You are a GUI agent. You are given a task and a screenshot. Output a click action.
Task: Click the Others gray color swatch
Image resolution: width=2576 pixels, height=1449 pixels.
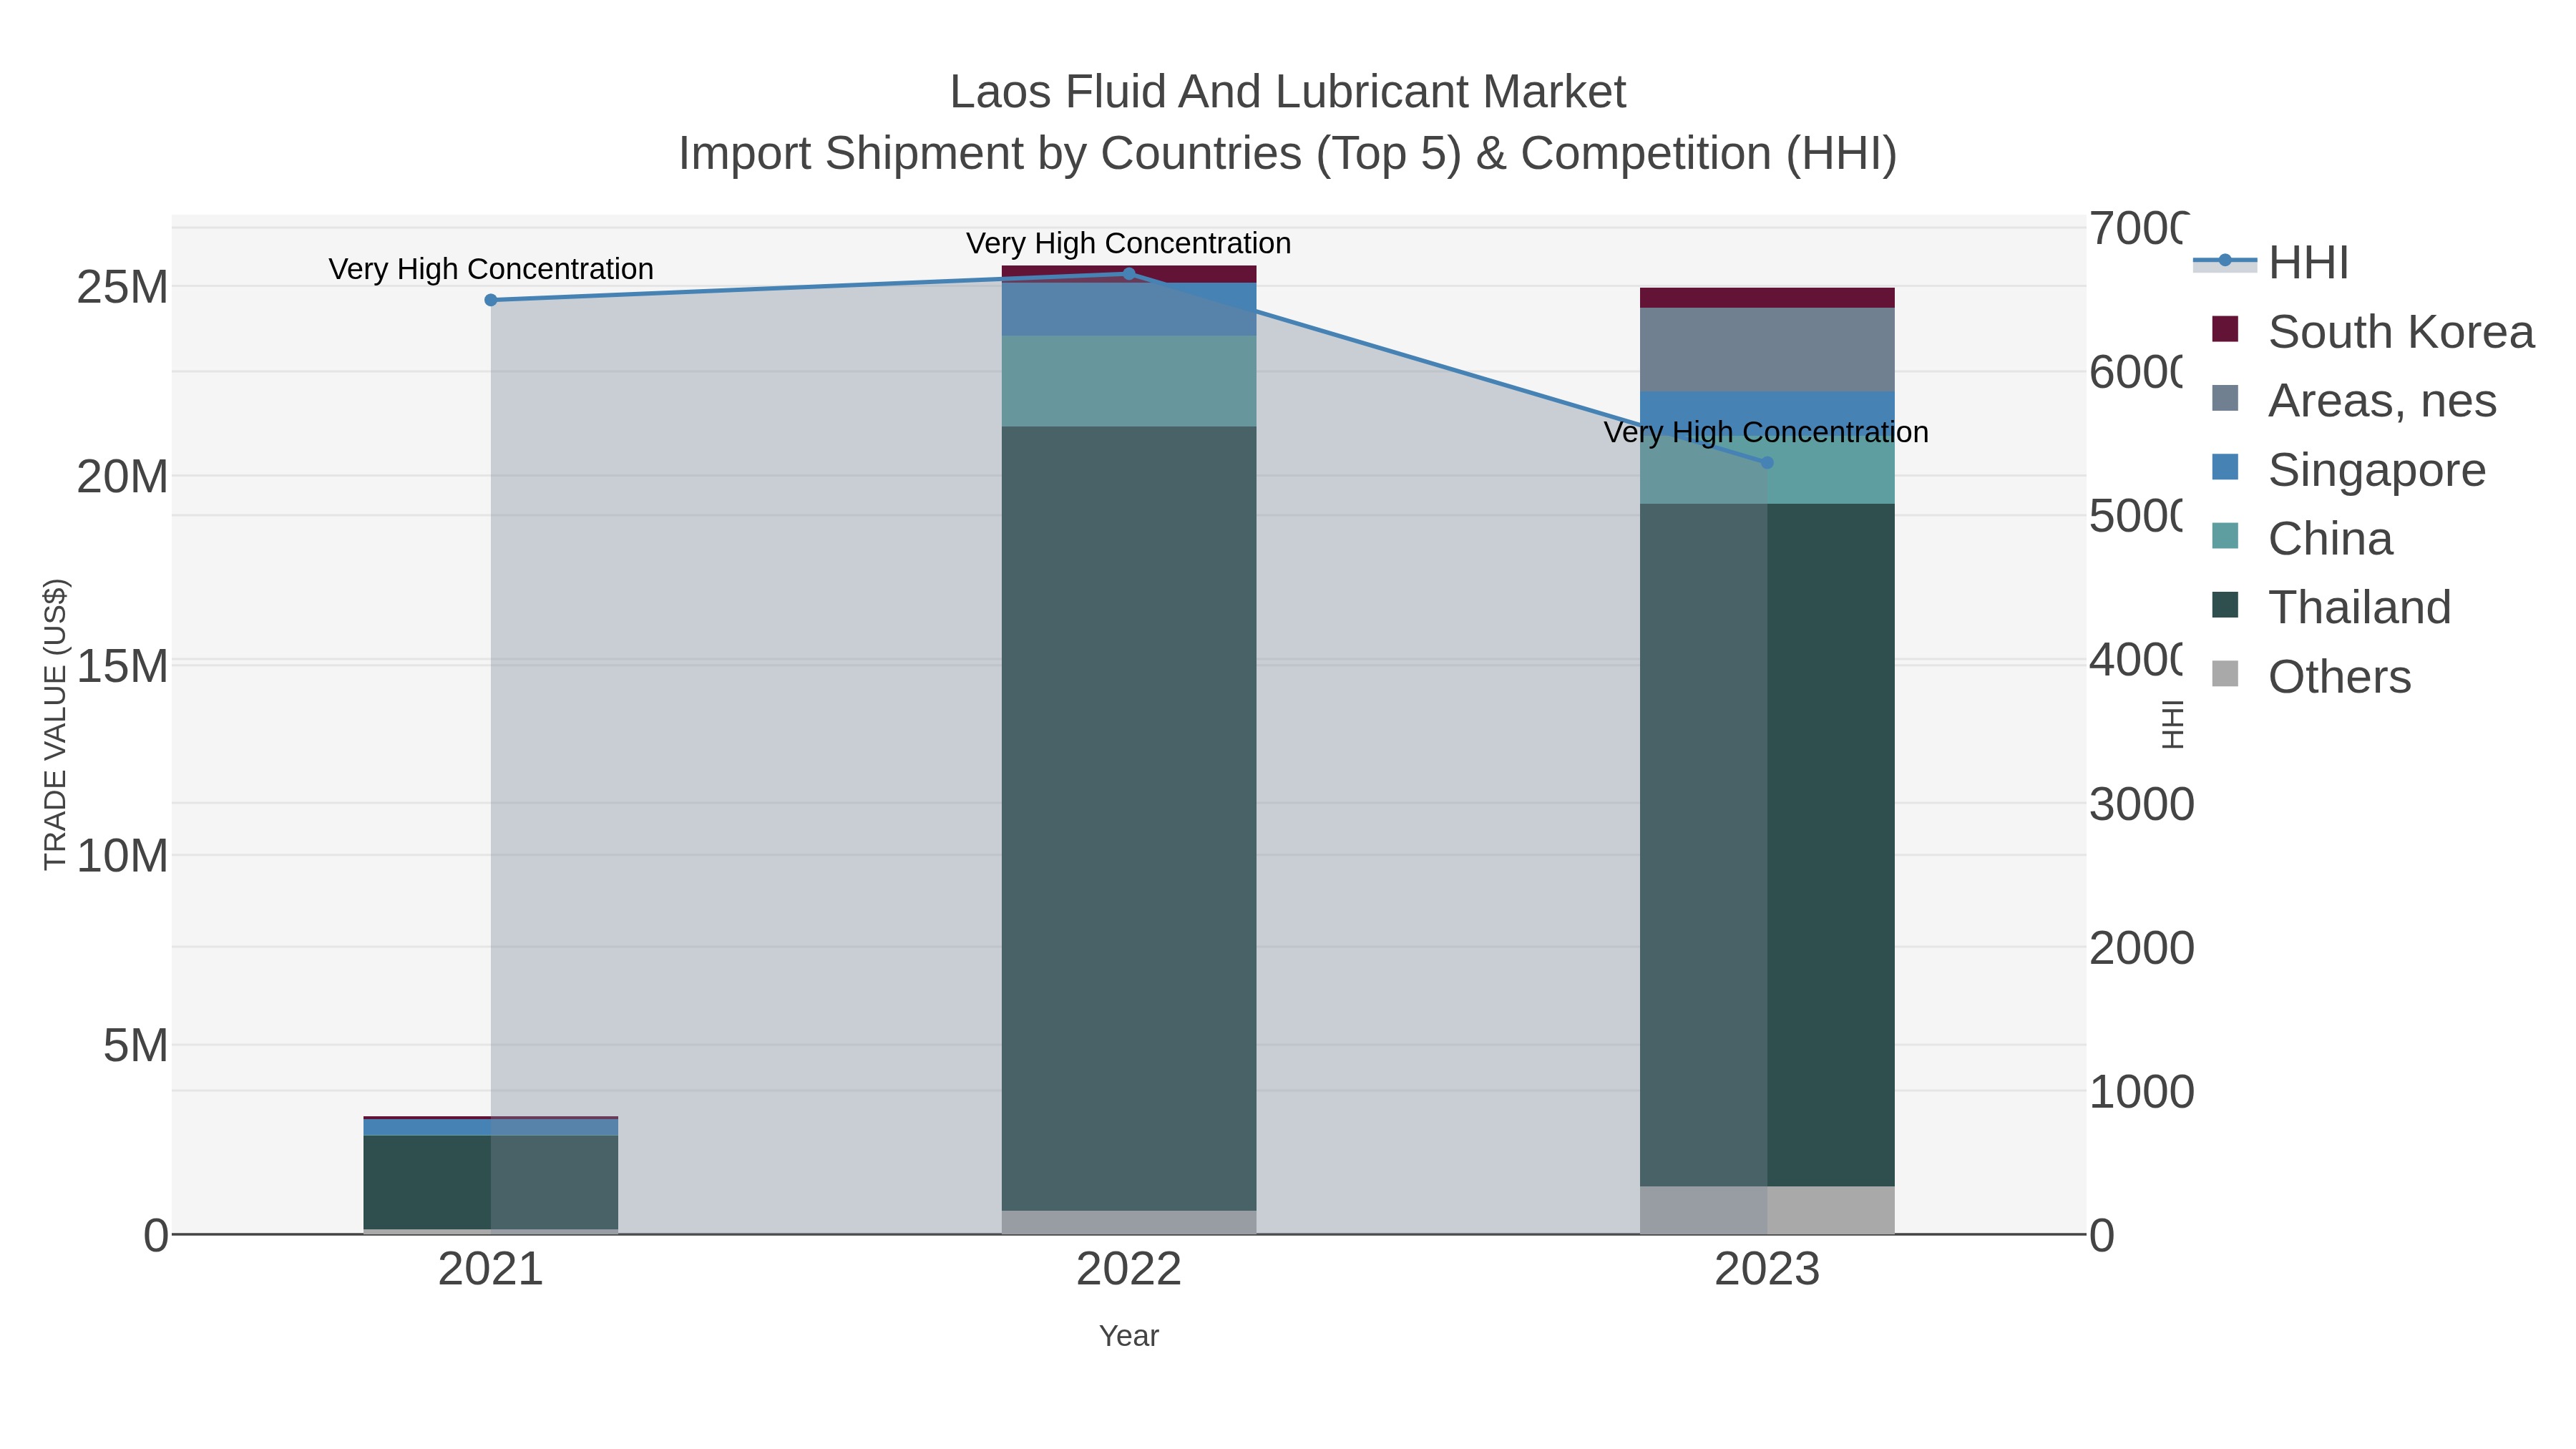[2225, 674]
